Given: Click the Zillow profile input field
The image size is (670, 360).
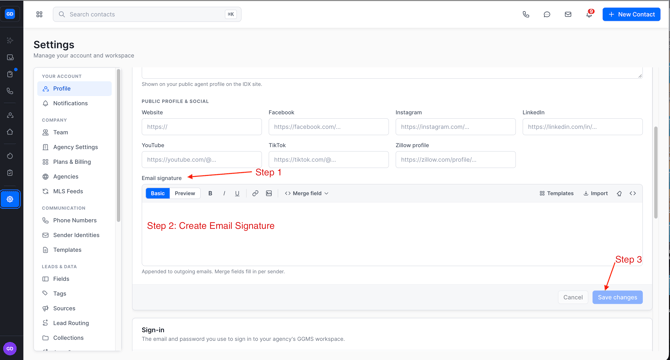Looking at the screenshot, I should (x=455, y=160).
